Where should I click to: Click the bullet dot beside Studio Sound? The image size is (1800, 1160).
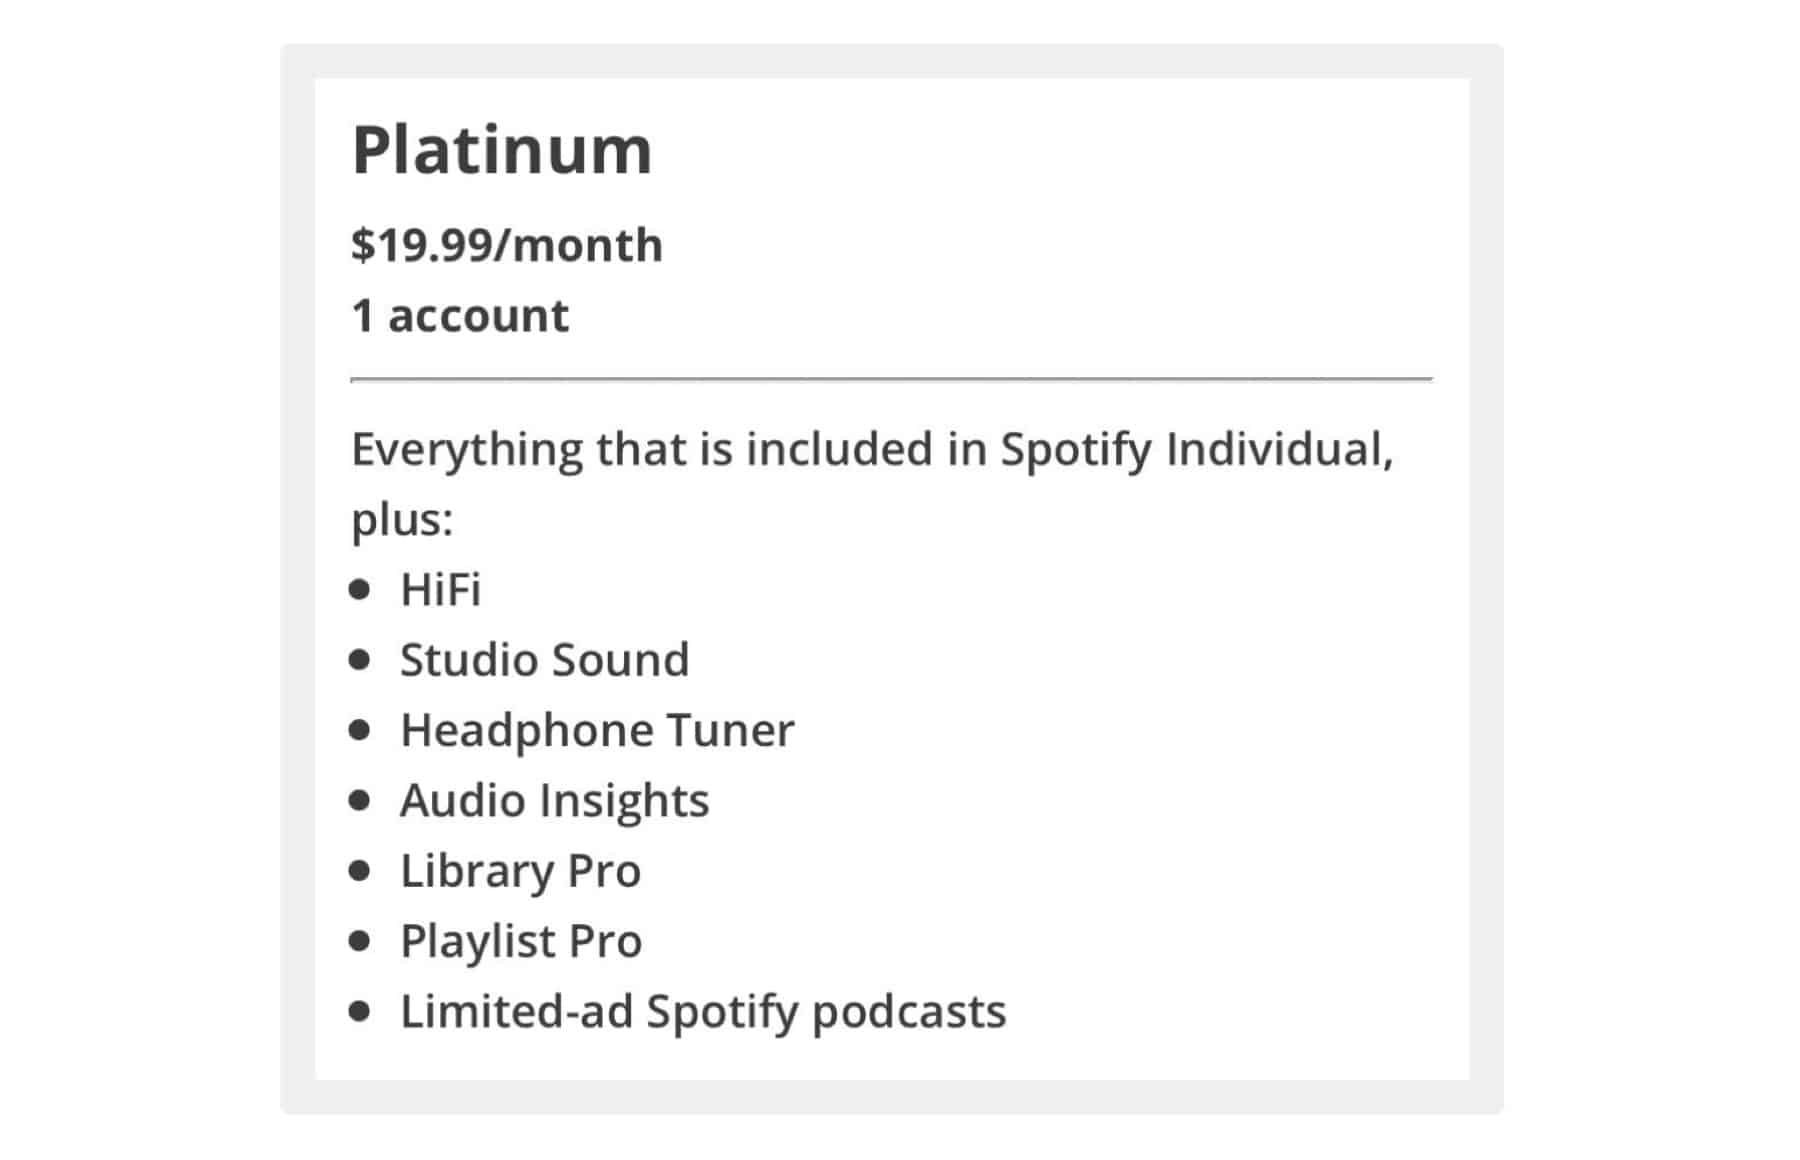pyautogui.click(x=360, y=660)
